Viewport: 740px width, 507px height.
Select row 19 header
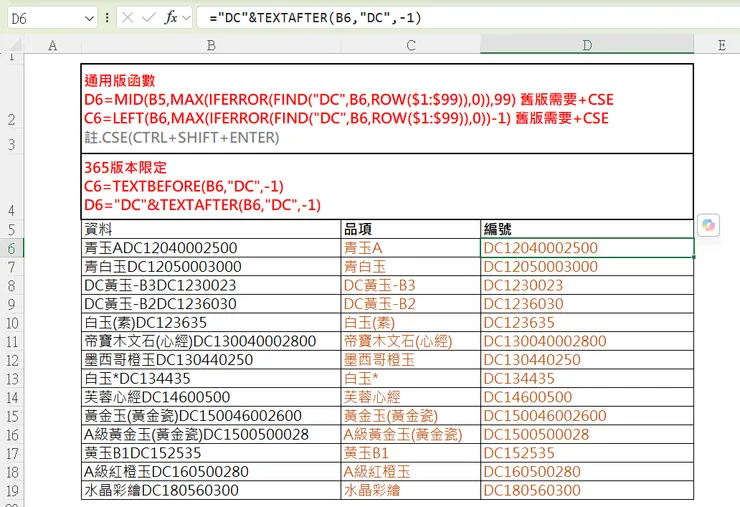(x=12, y=491)
